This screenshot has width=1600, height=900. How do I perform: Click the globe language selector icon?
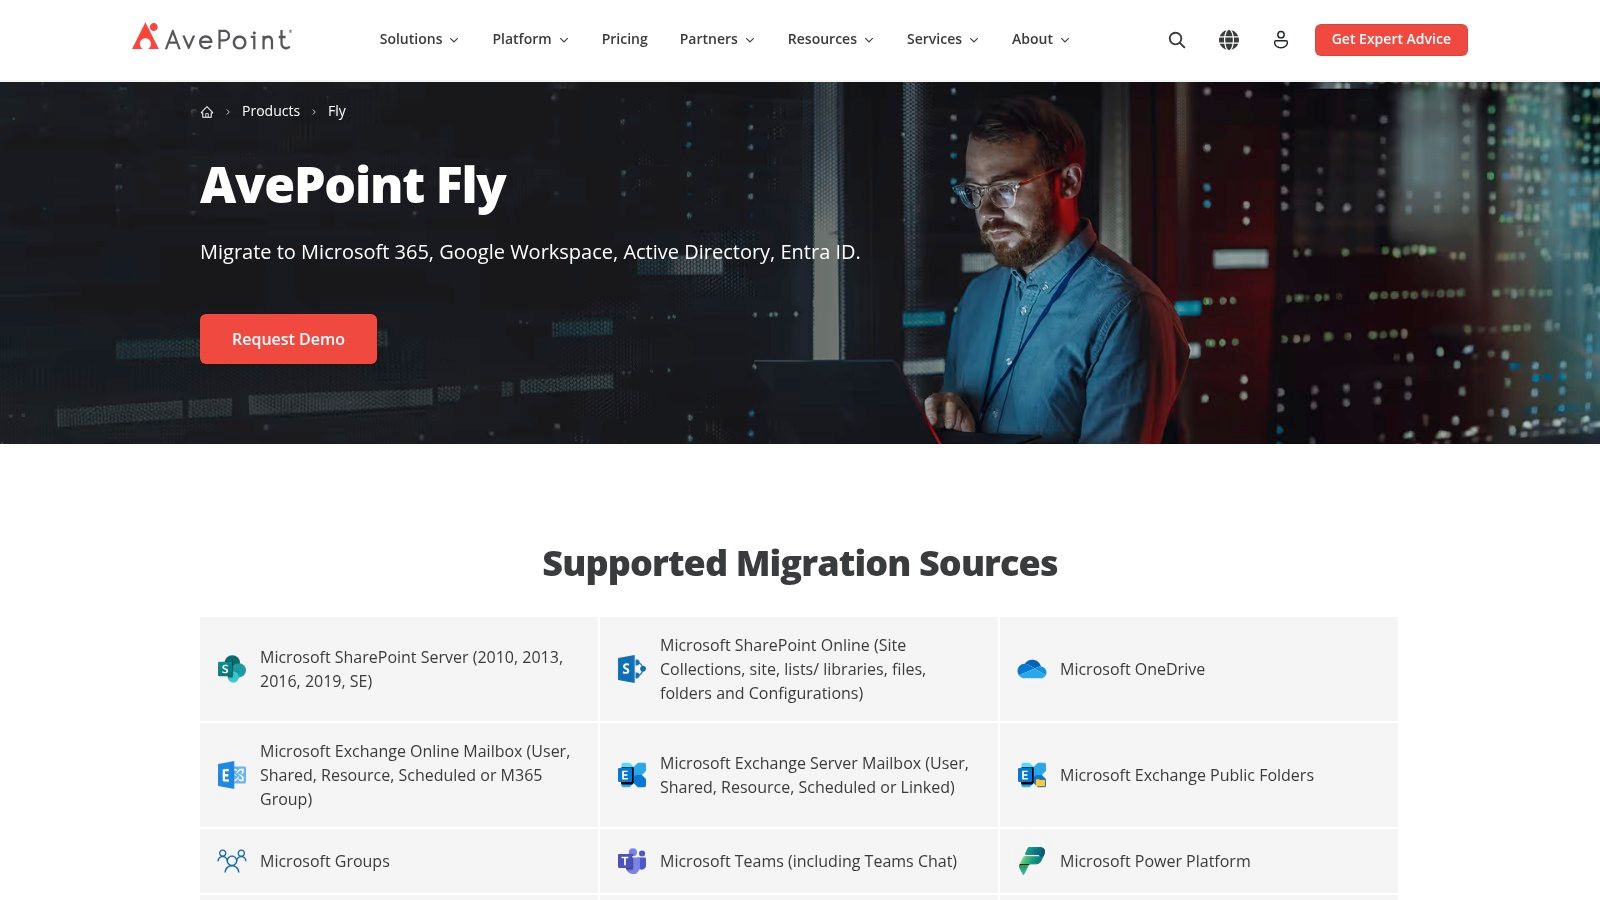pos(1228,39)
